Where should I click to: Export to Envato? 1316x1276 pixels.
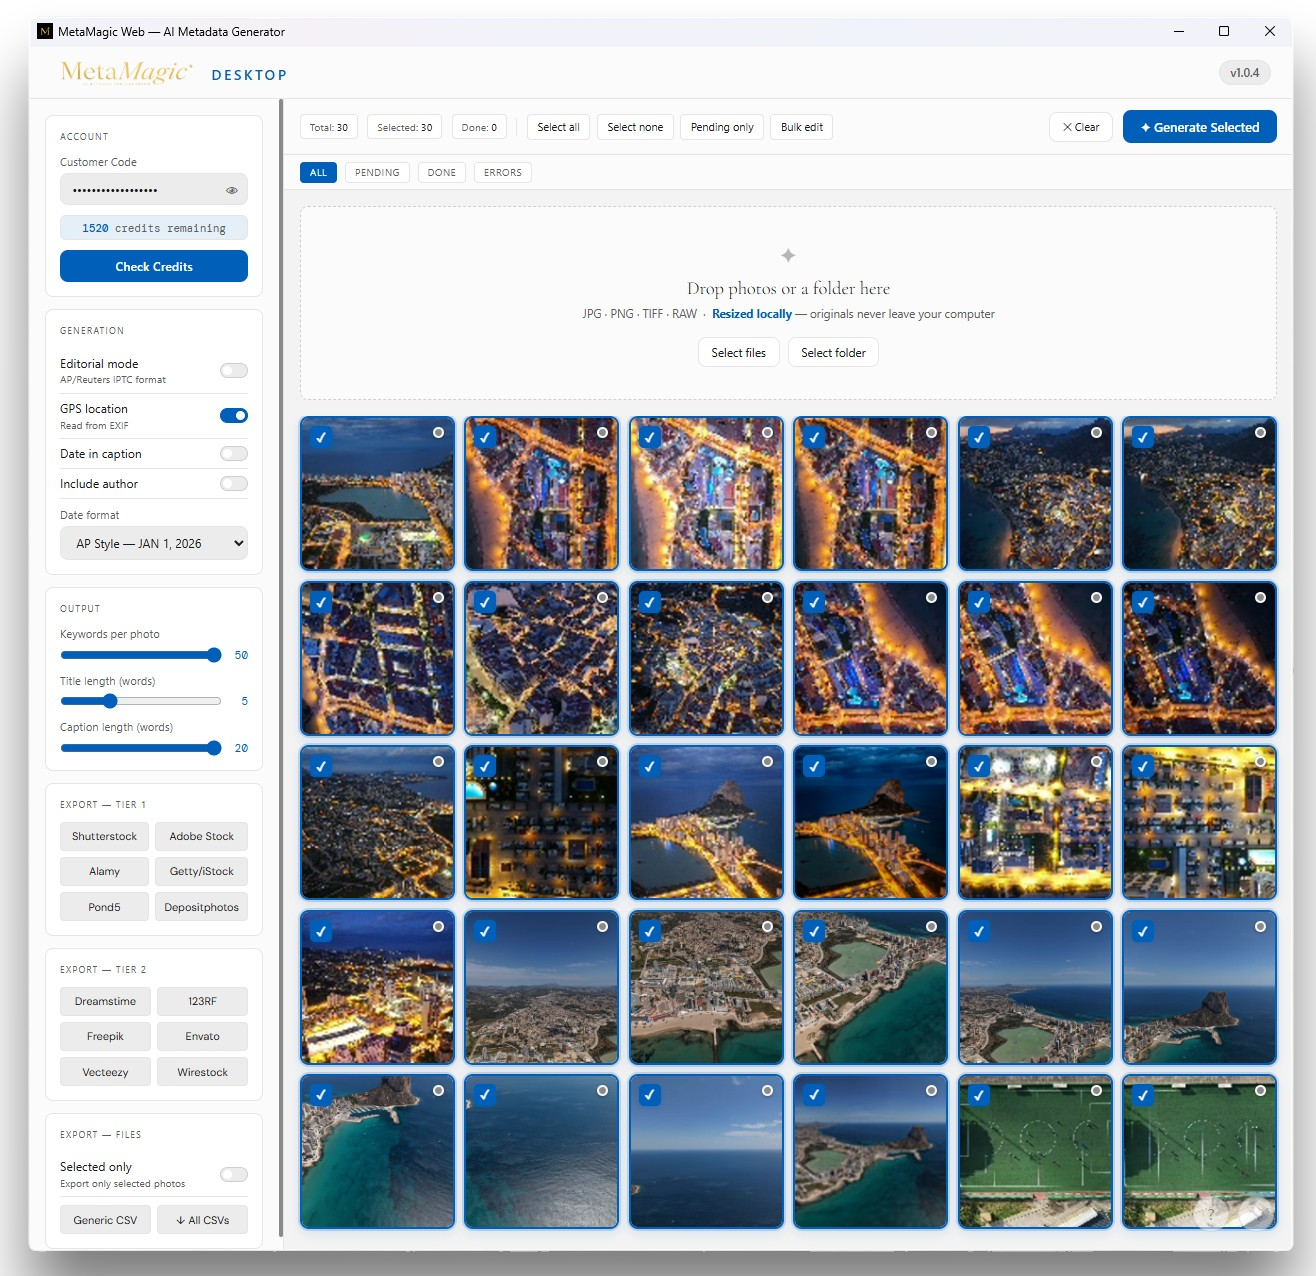[x=202, y=1037]
